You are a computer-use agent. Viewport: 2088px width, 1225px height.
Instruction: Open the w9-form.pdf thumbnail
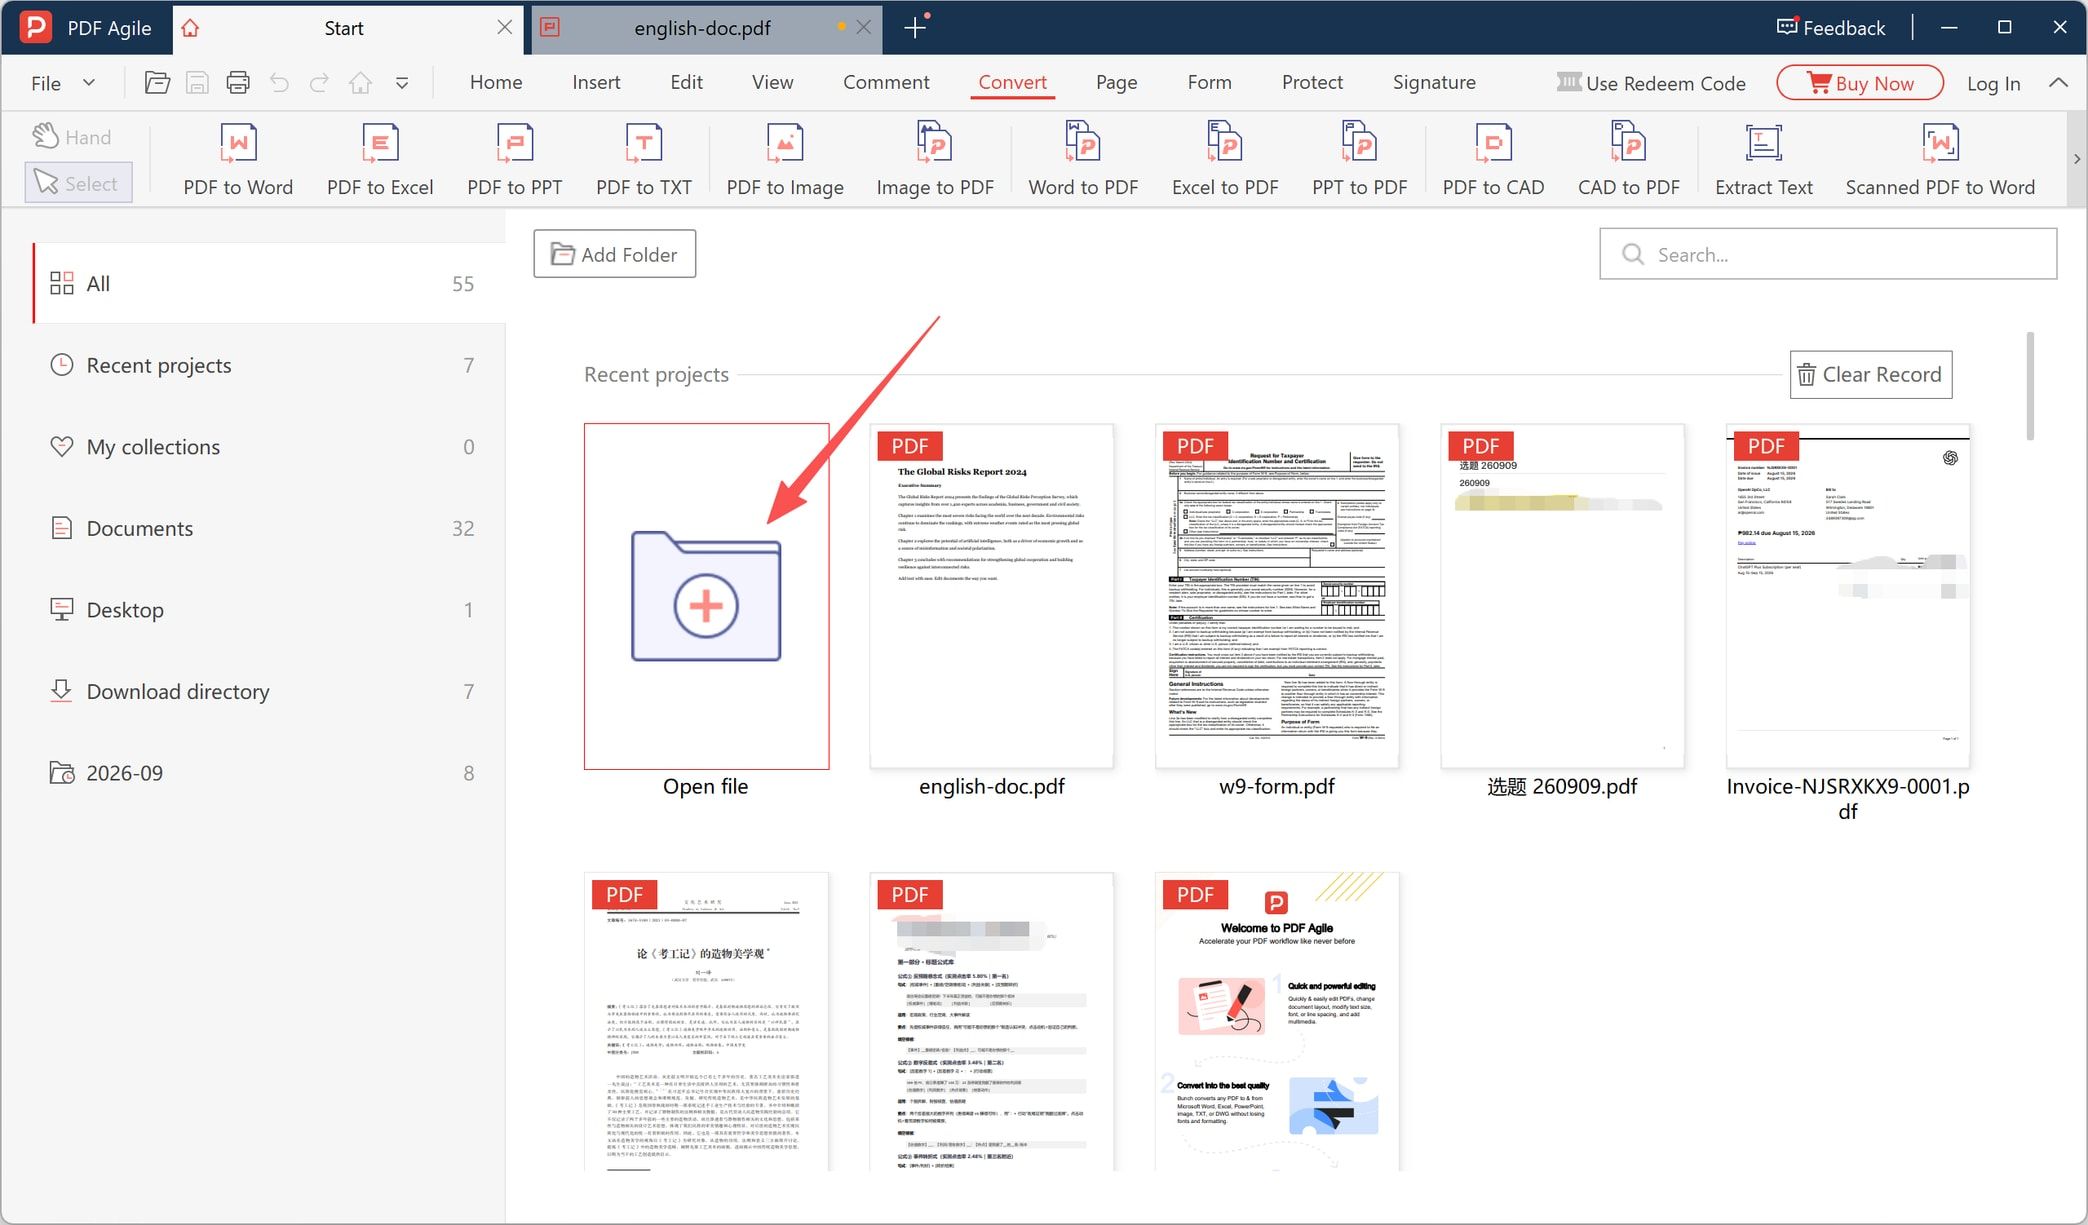[1276, 596]
